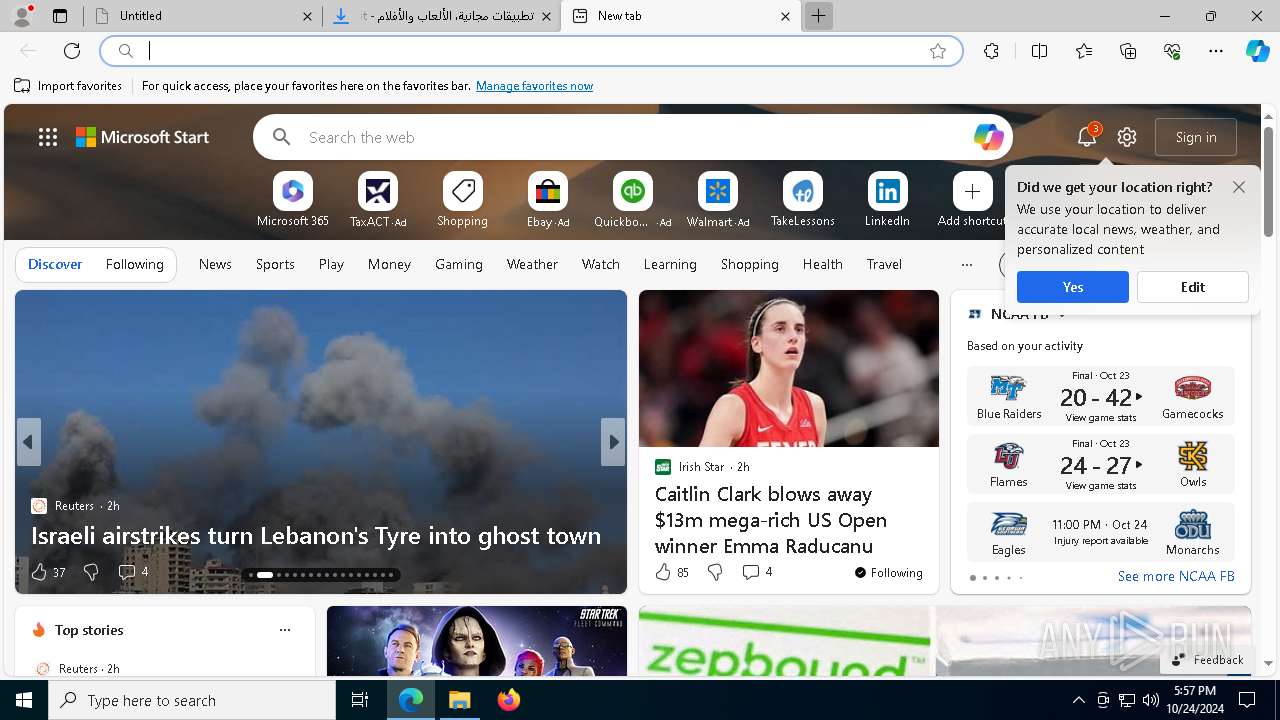Launch Firefox from the taskbar

[508, 700]
